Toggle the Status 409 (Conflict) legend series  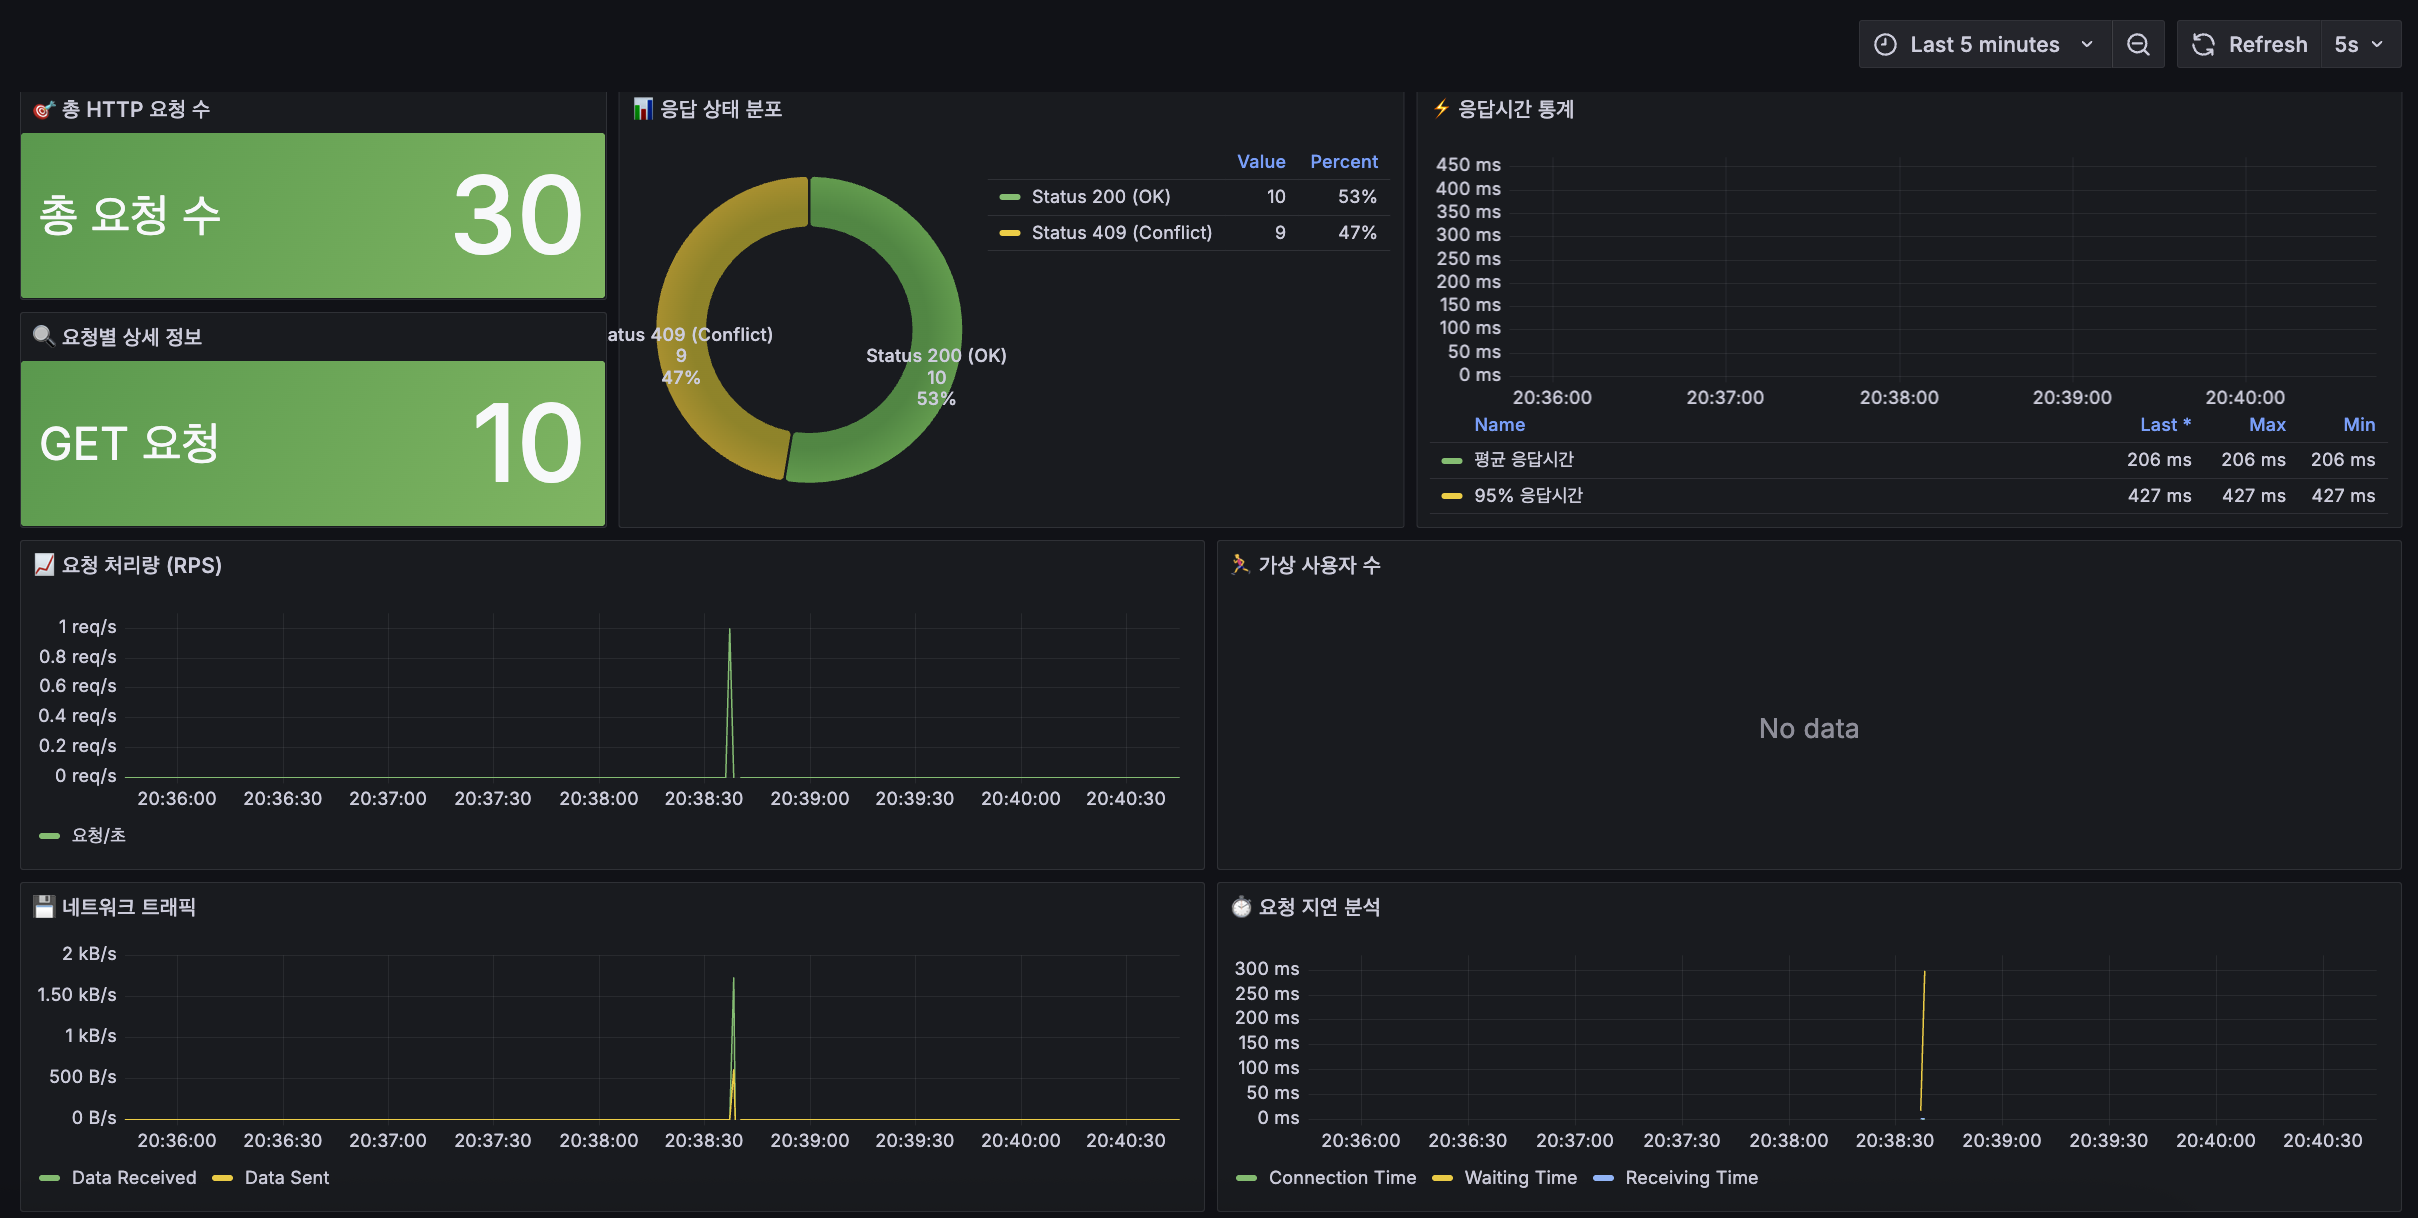[1120, 233]
